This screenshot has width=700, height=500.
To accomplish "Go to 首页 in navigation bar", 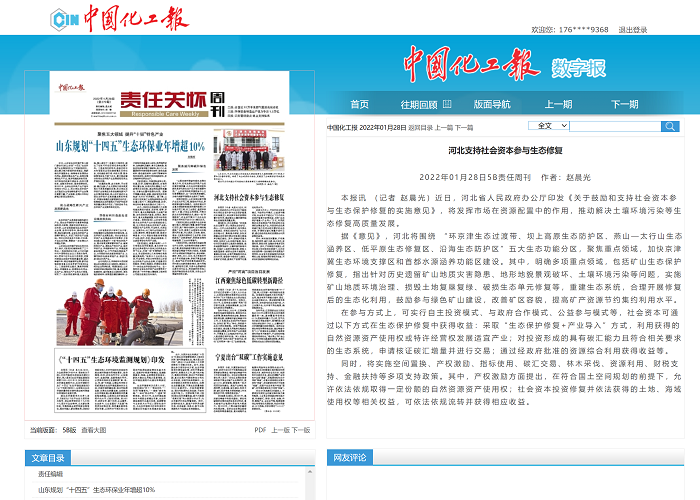I will [359, 104].
